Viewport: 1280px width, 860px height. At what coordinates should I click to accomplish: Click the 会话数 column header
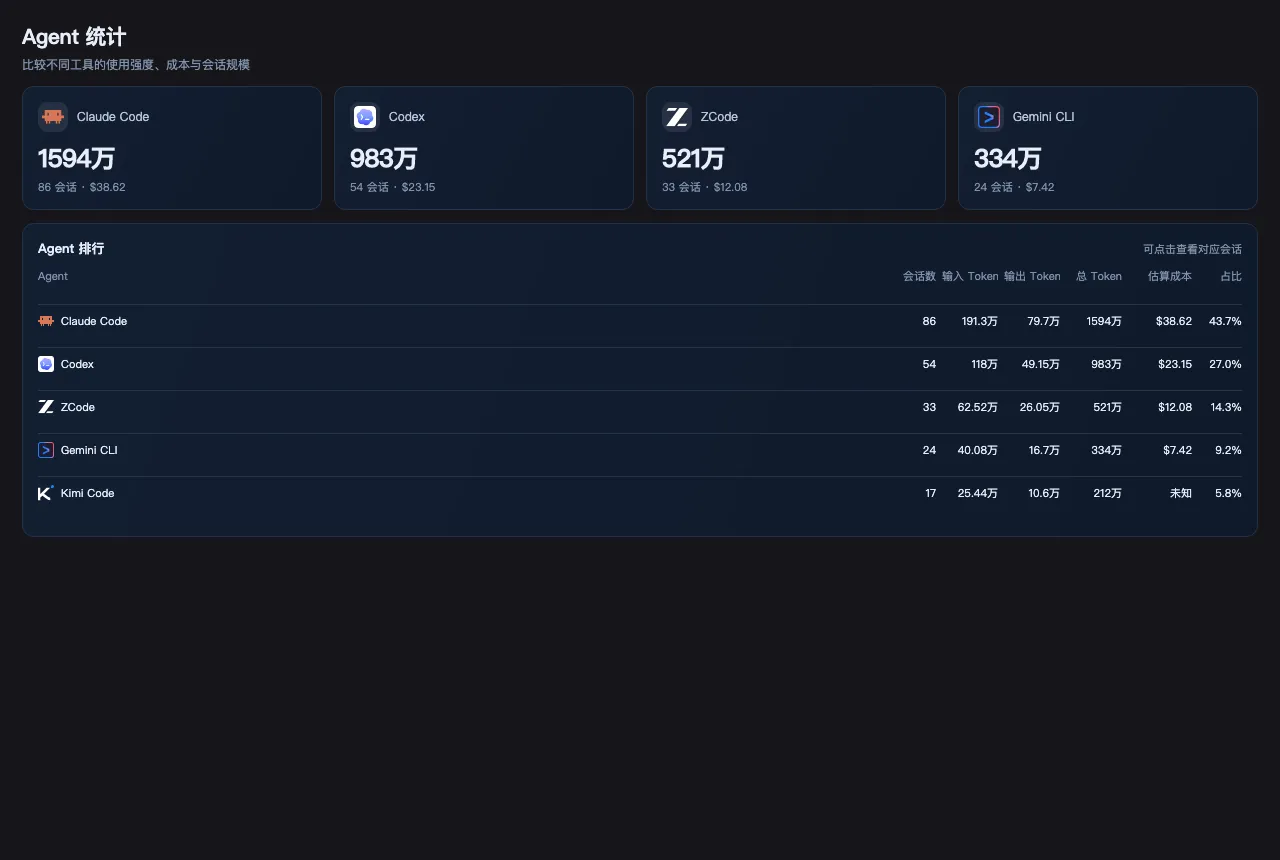[919, 276]
